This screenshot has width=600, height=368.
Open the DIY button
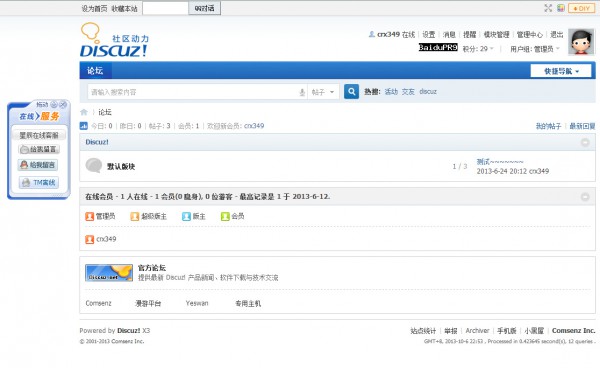coord(581,8)
